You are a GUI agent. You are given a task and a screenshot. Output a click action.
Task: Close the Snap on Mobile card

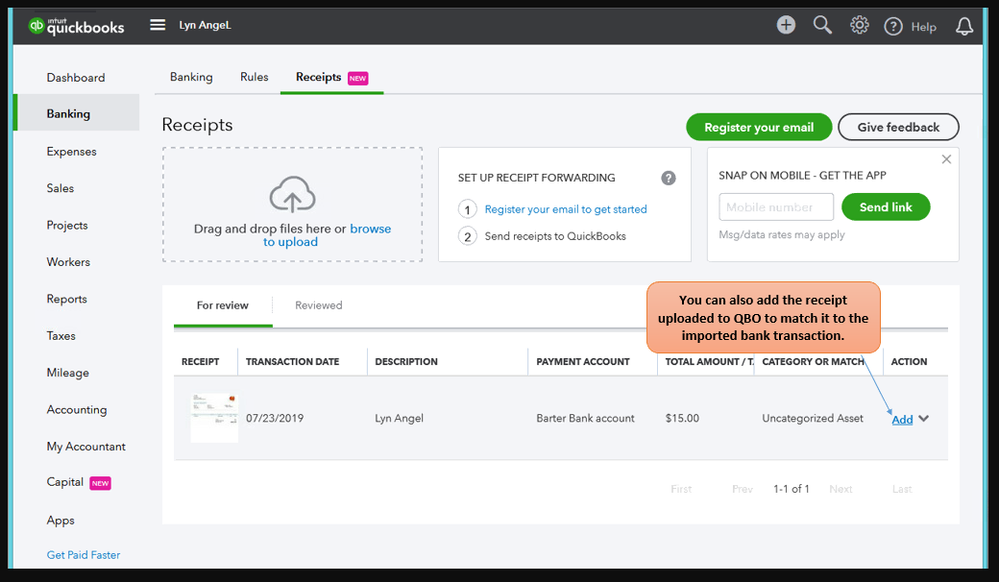point(946,159)
